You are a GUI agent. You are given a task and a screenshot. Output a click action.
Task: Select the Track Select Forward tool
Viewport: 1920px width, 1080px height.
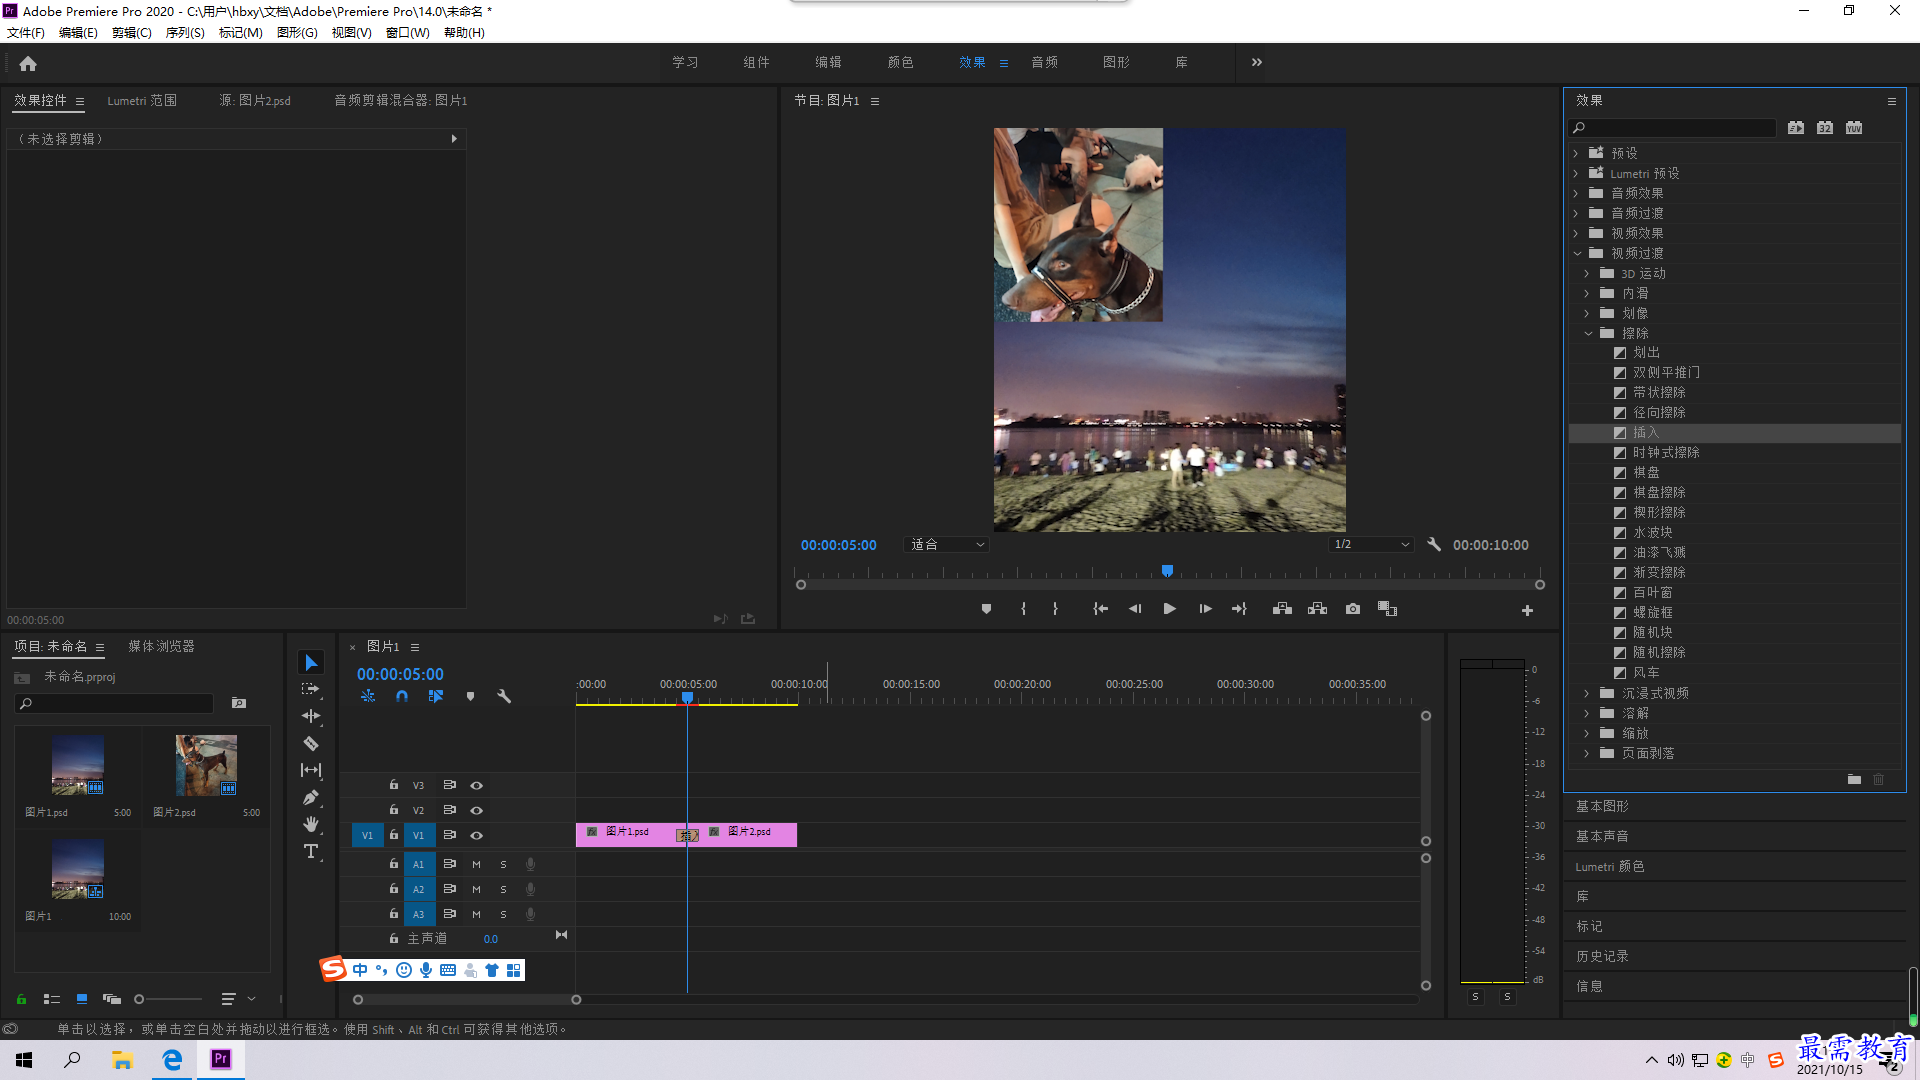tap(311, 689)
